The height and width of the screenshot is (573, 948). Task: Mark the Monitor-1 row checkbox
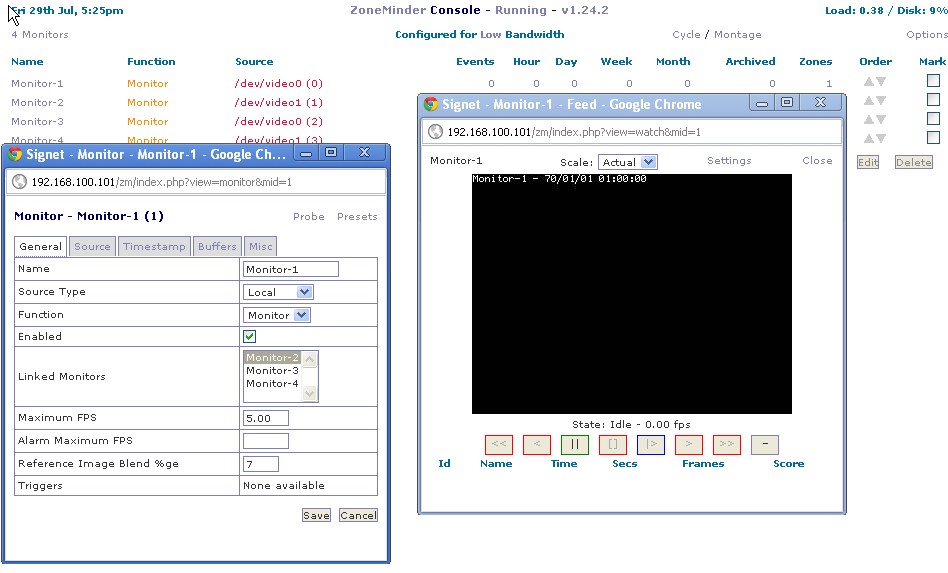pos(933,80)
